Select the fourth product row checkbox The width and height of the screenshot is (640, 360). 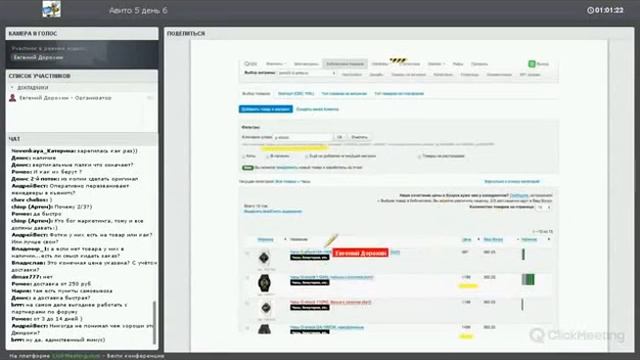pos(247,328)
